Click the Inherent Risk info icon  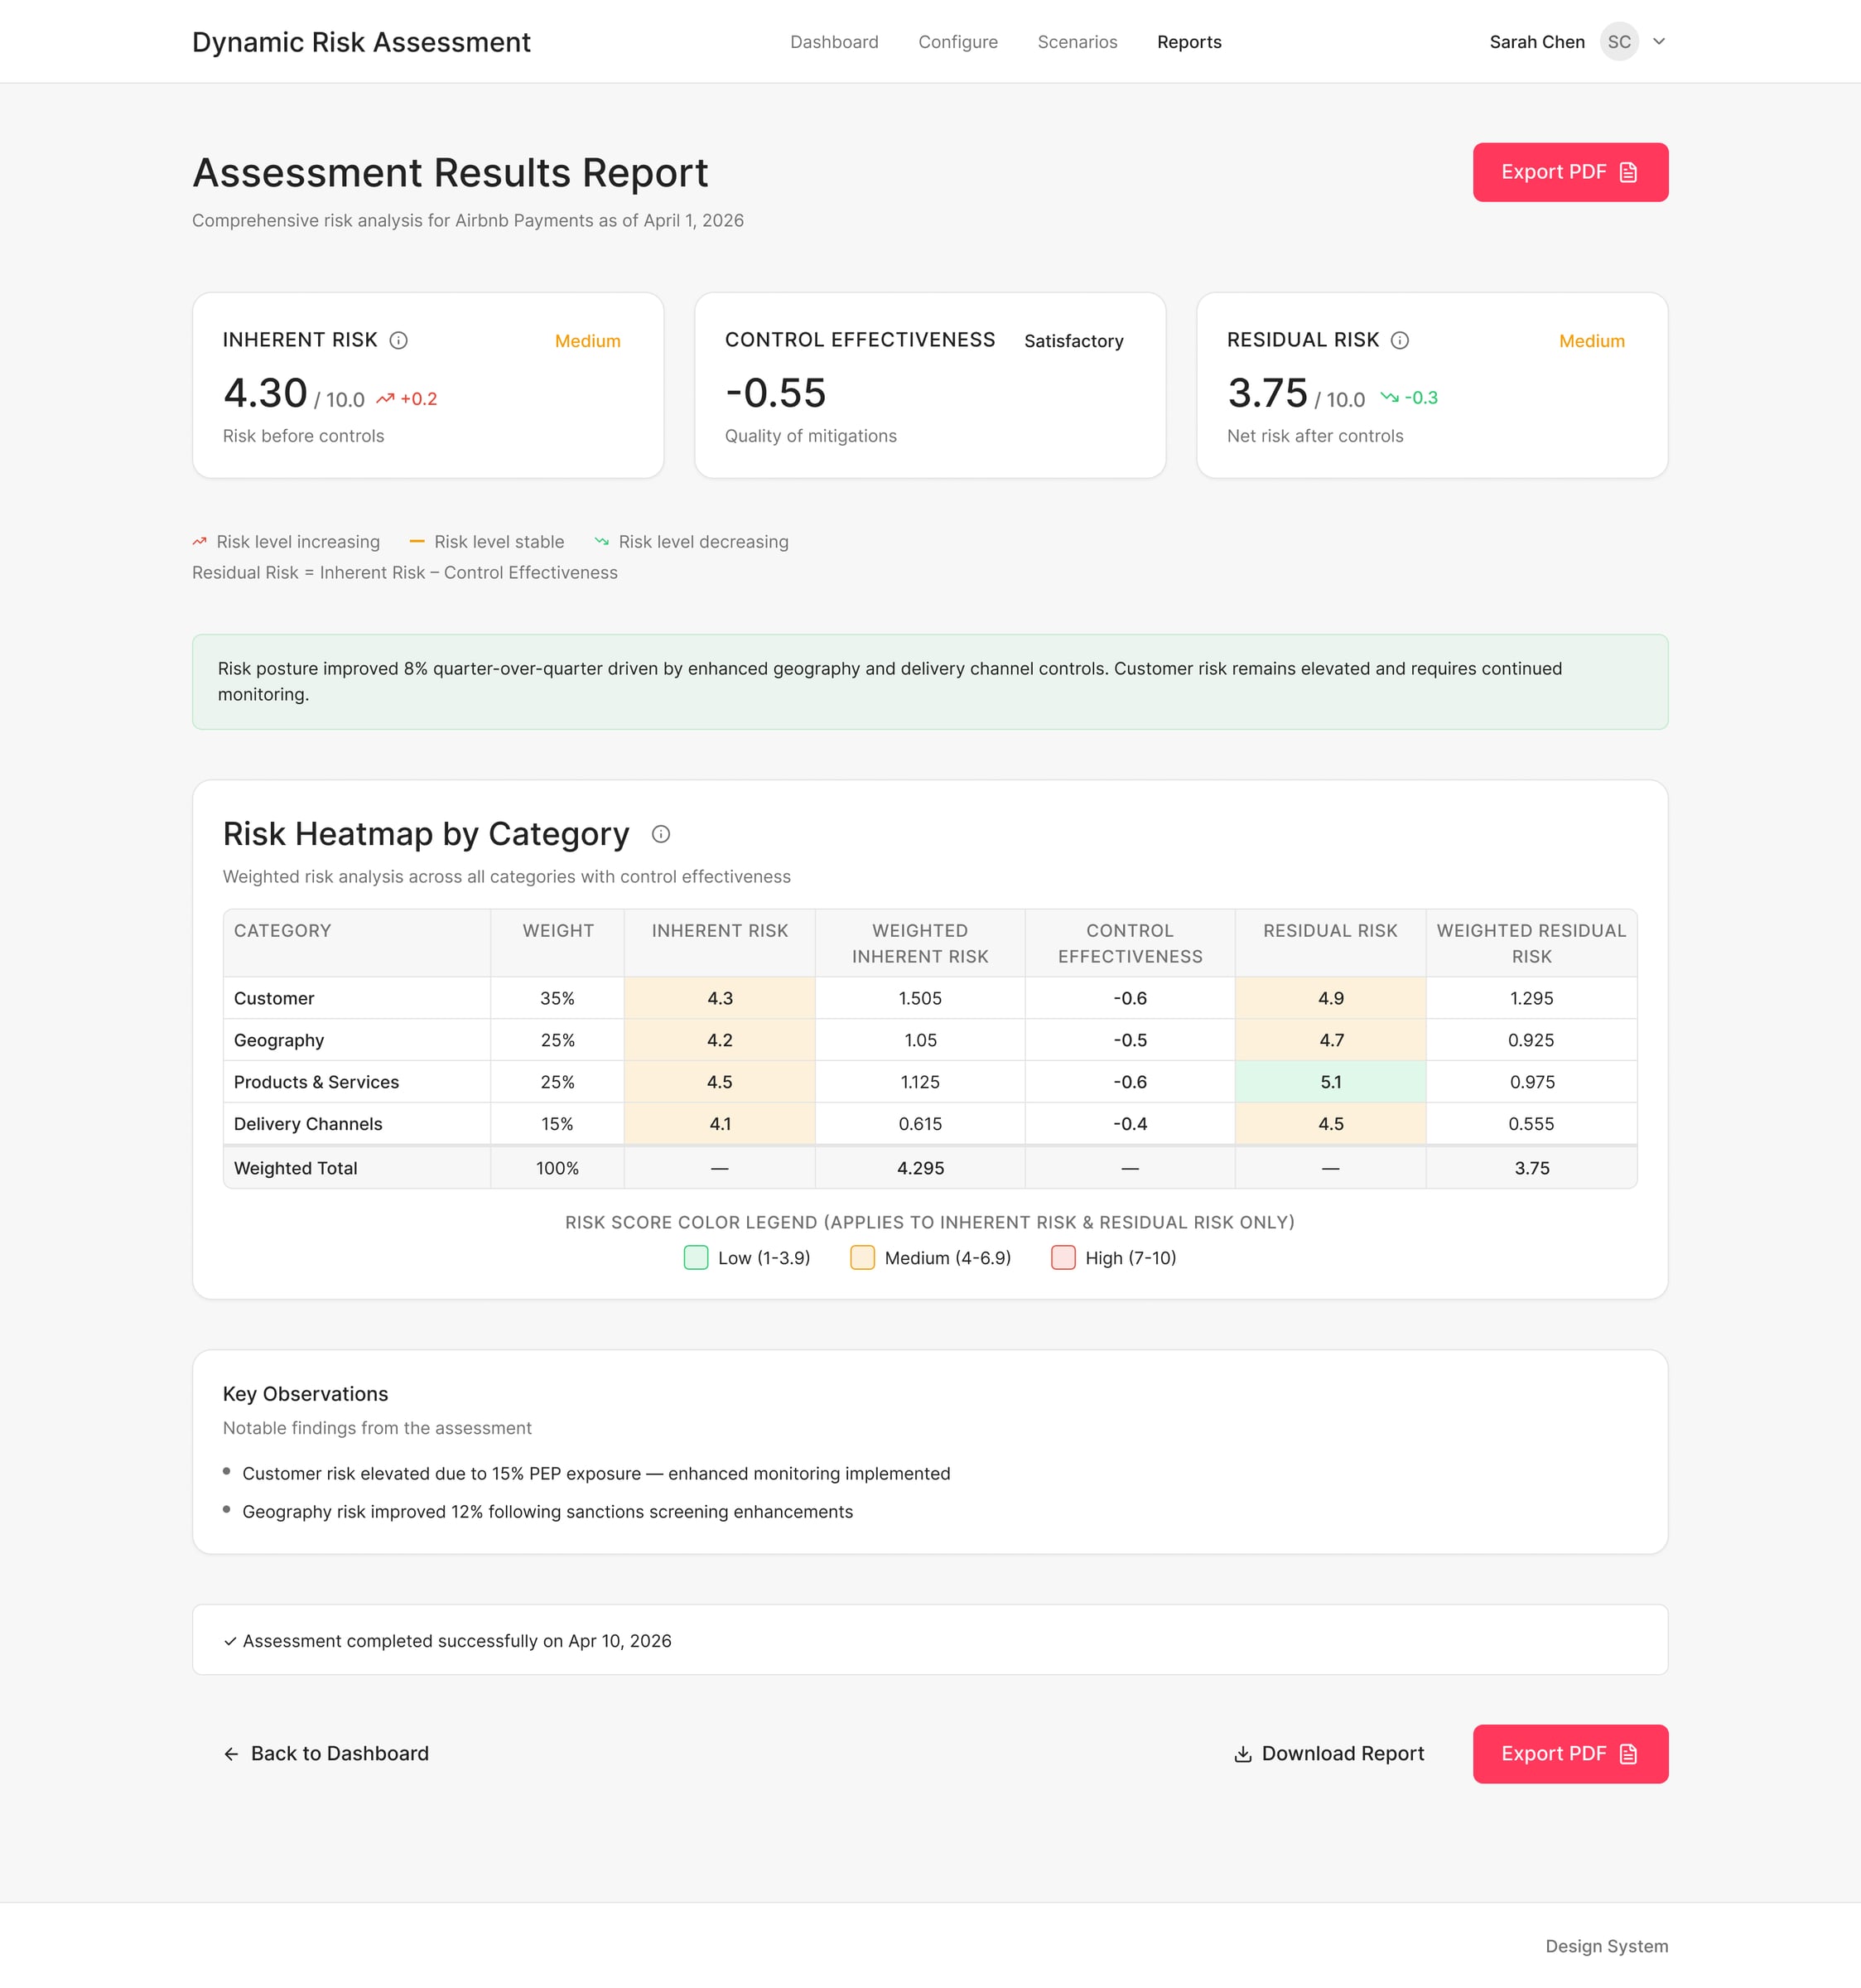point(399,340)
